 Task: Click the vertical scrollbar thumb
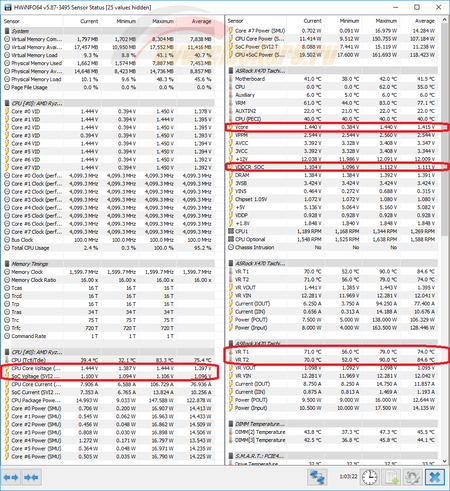pyautogui.click(x=444, y=130)
